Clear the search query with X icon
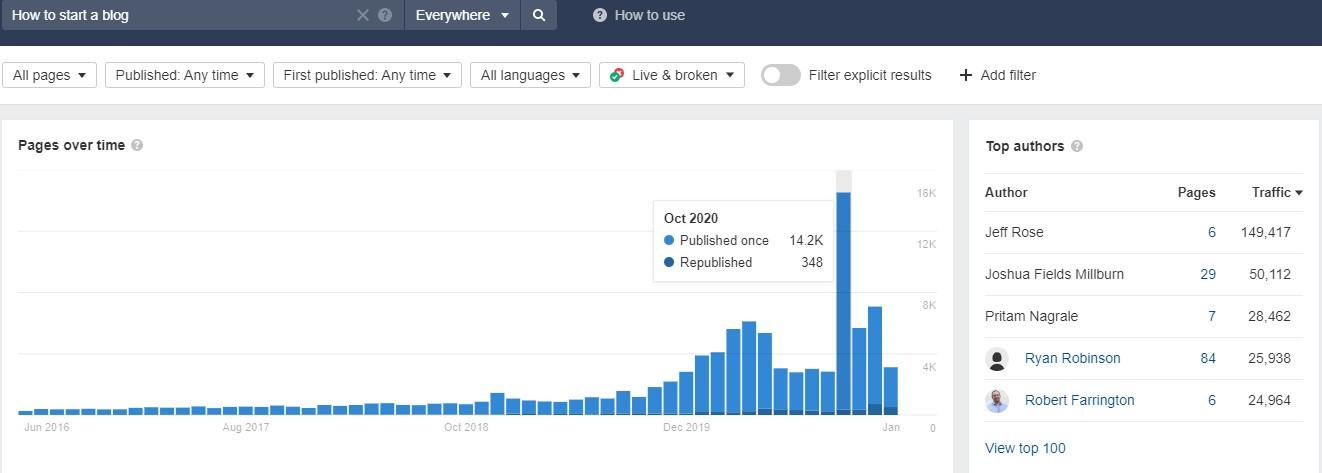 pyautogui.click(x=363, y=15)
